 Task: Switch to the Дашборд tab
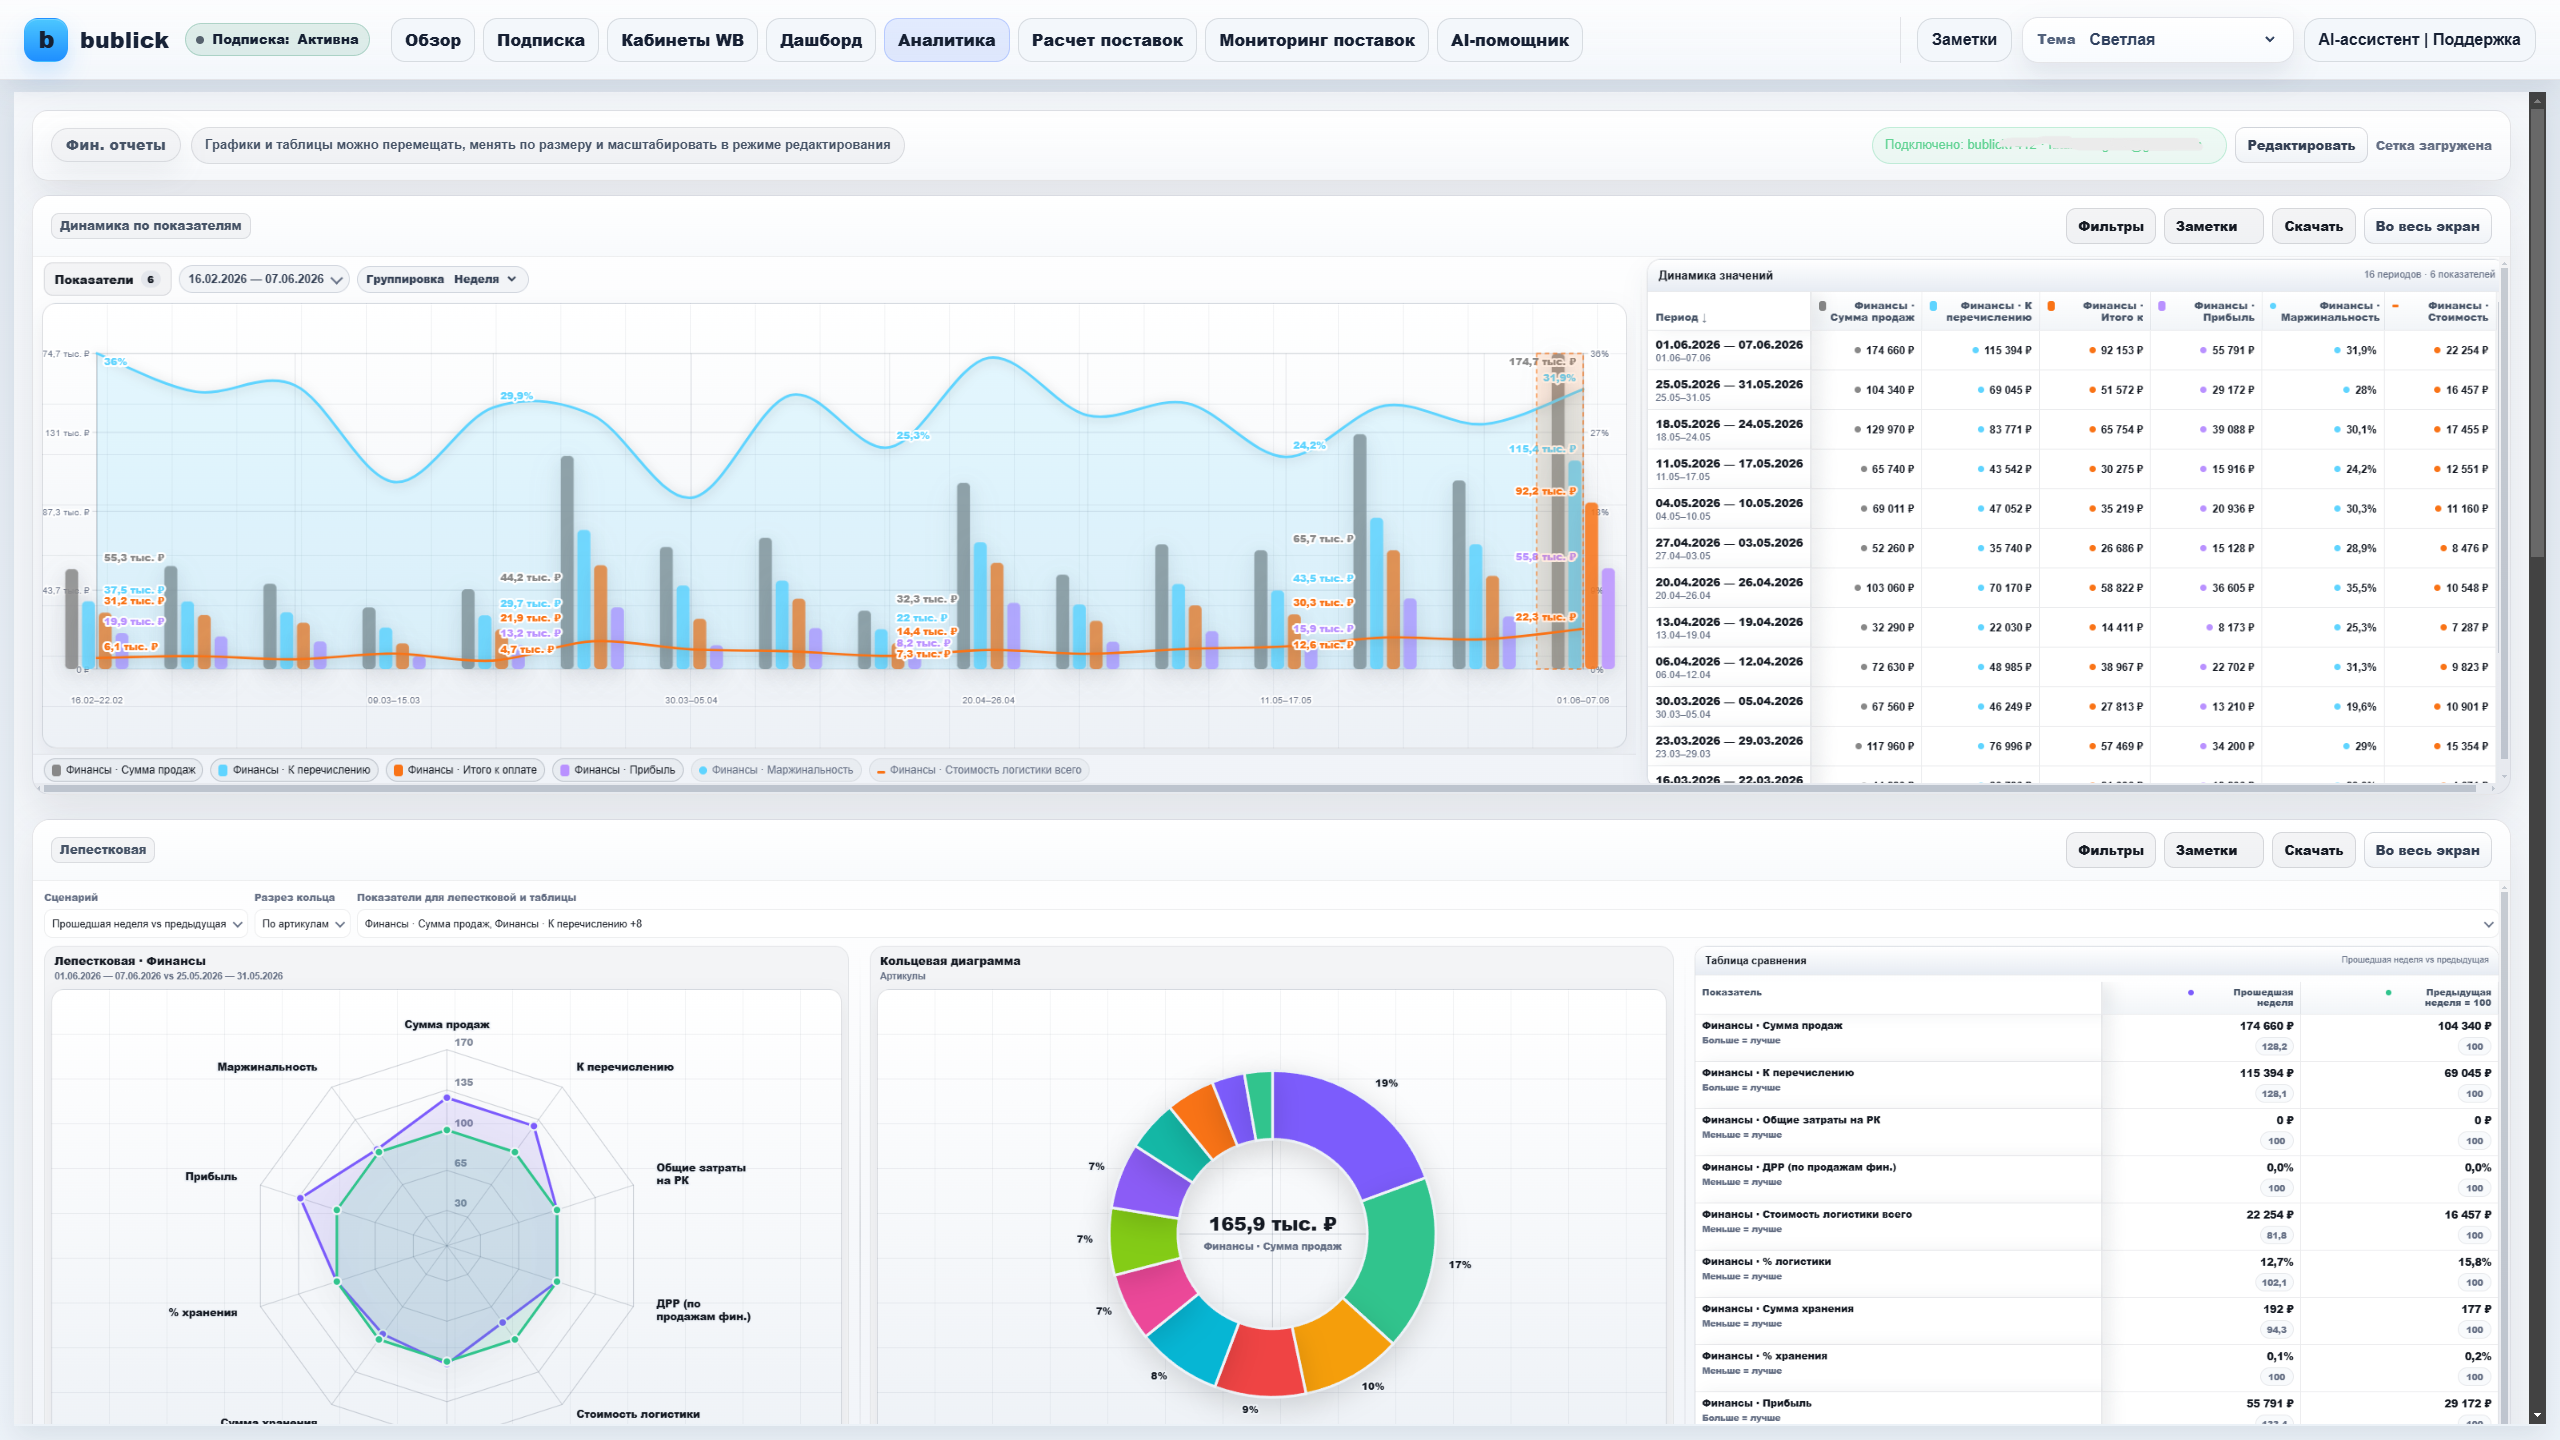click(820, 40)
